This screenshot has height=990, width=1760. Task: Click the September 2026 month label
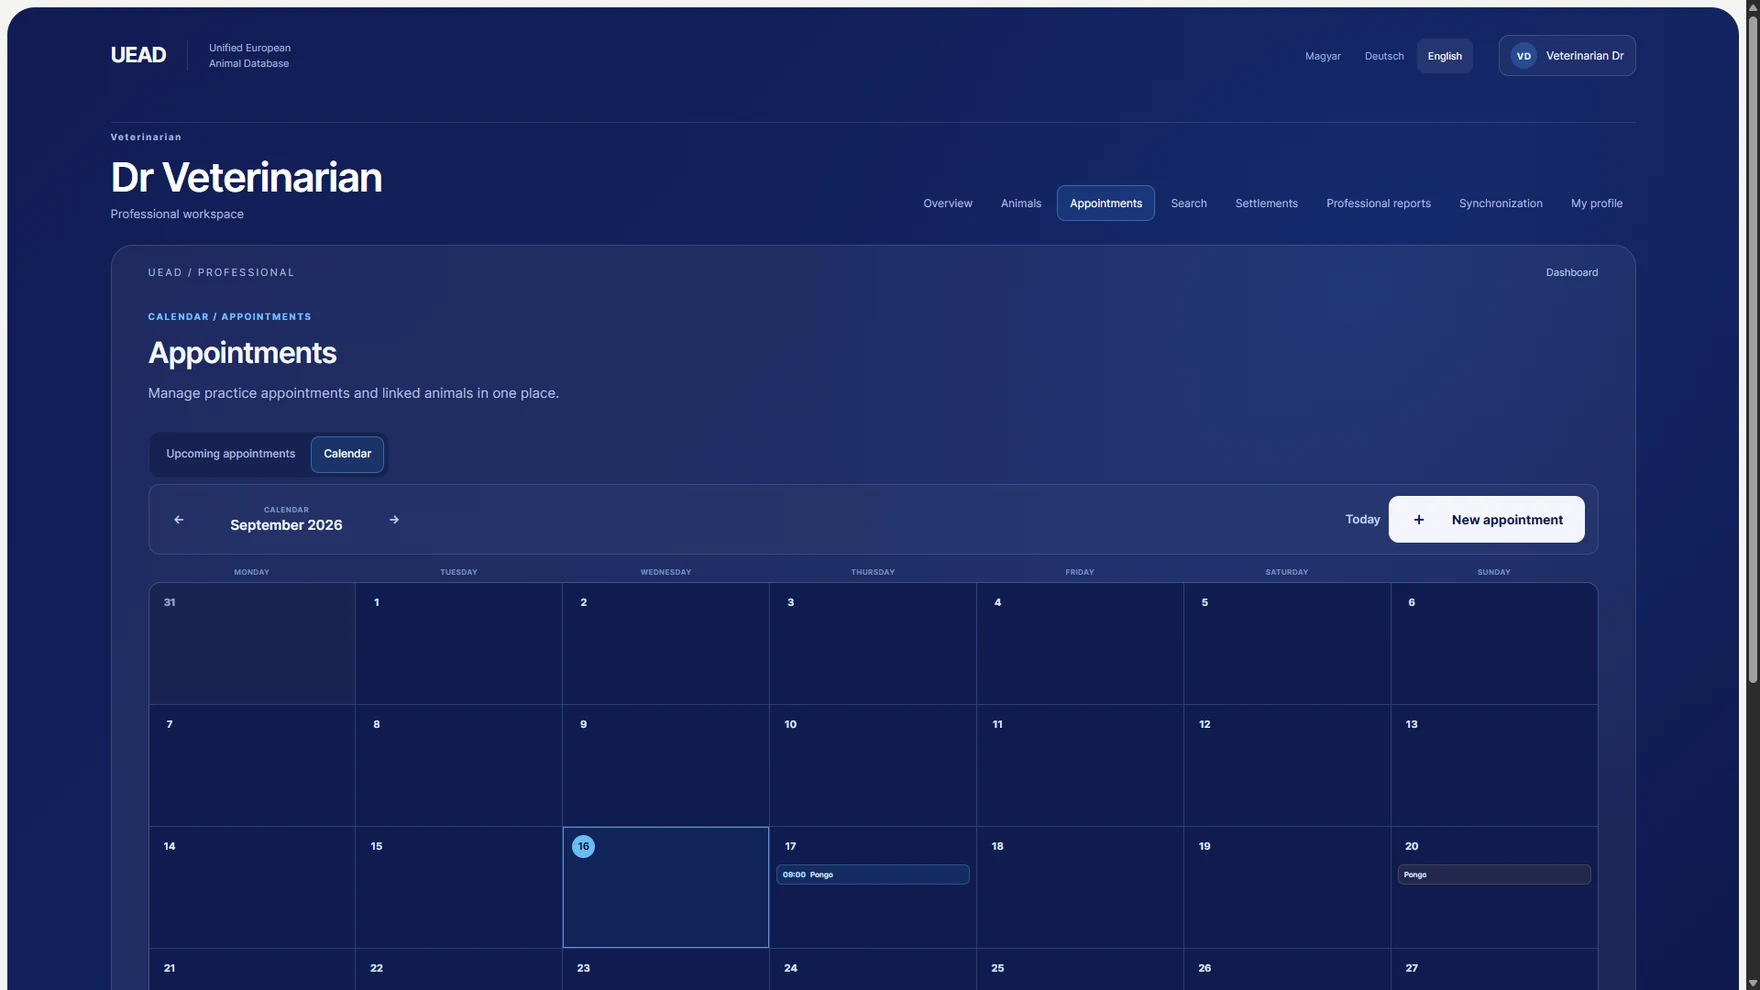(286, 525)
